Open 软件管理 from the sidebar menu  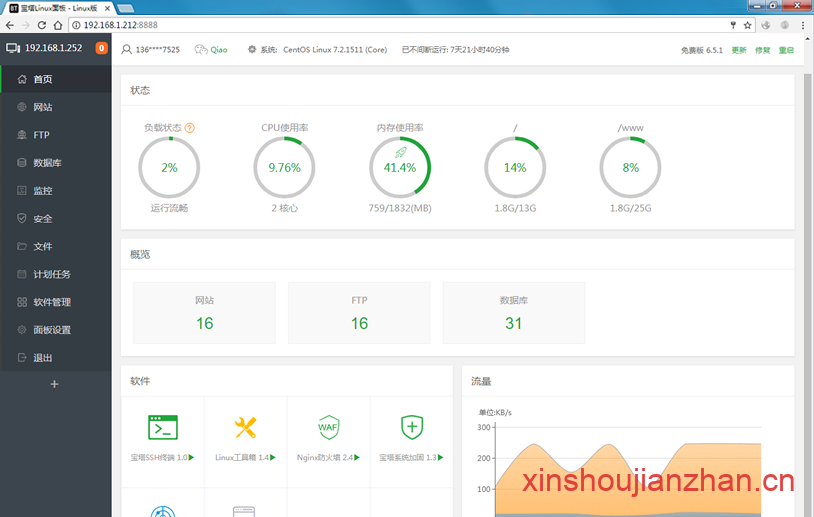51,302
